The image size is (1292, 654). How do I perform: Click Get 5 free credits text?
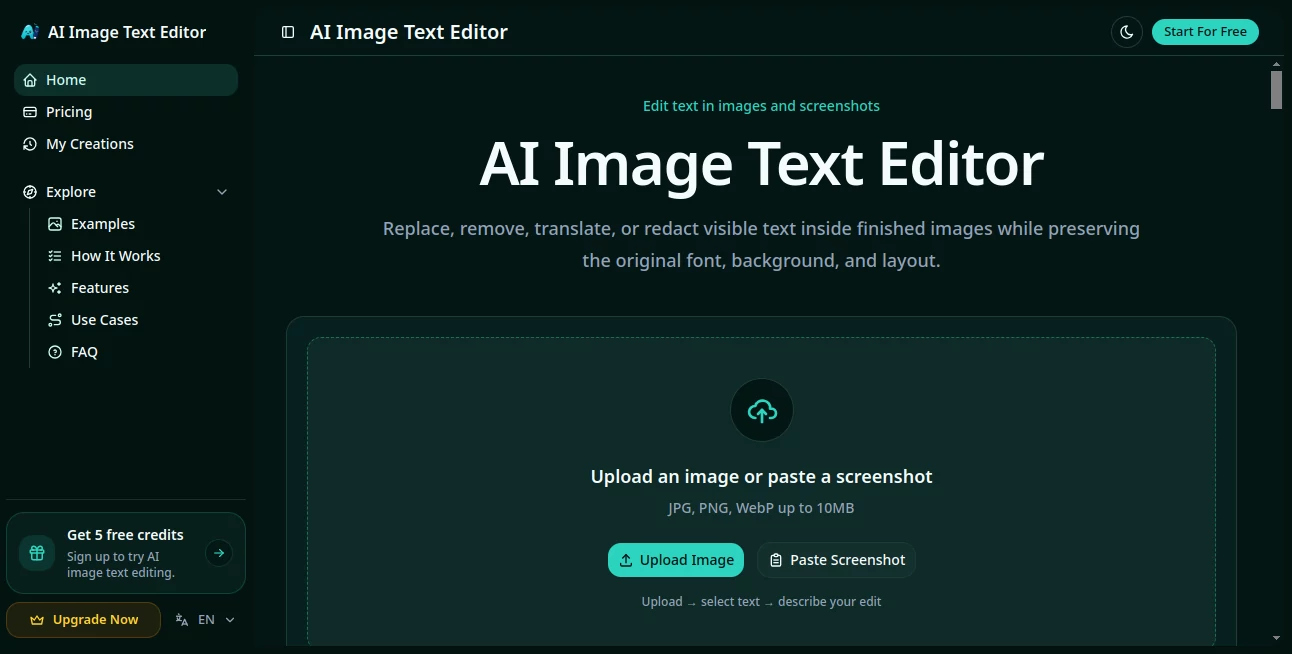[x=125, y=535]
